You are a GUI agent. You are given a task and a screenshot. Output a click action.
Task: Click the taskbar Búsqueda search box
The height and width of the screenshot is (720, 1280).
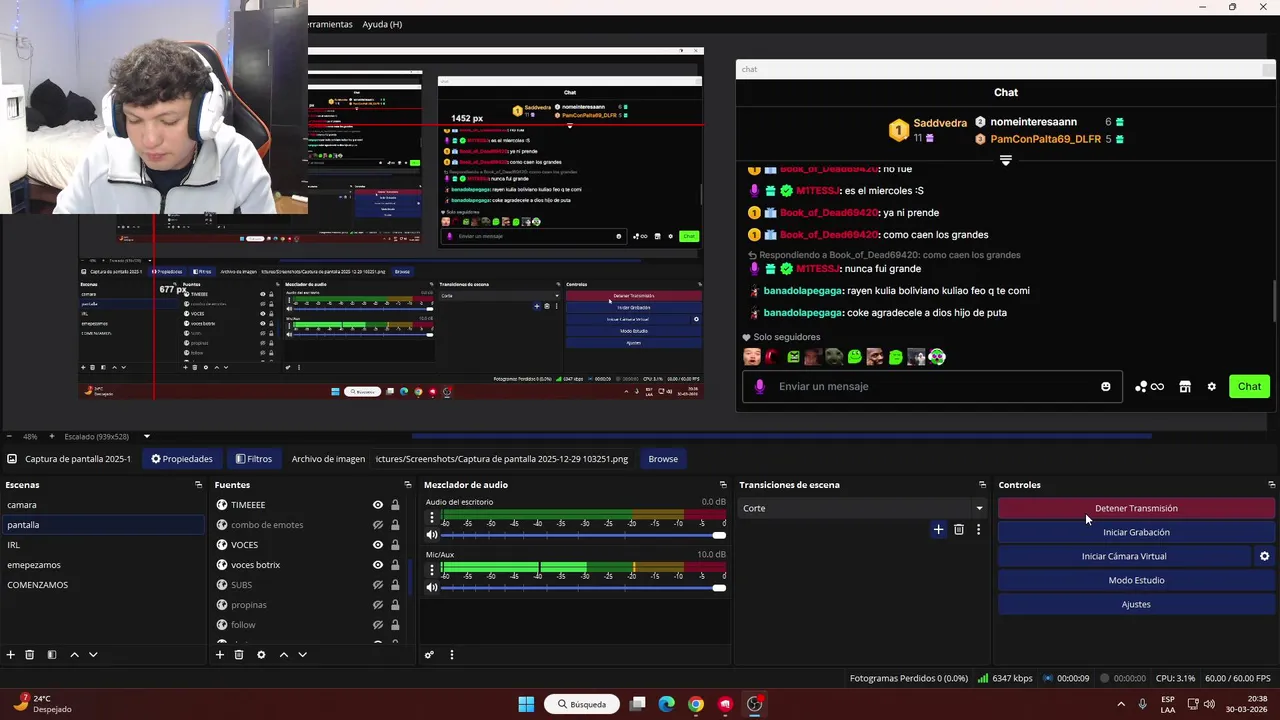581,704
